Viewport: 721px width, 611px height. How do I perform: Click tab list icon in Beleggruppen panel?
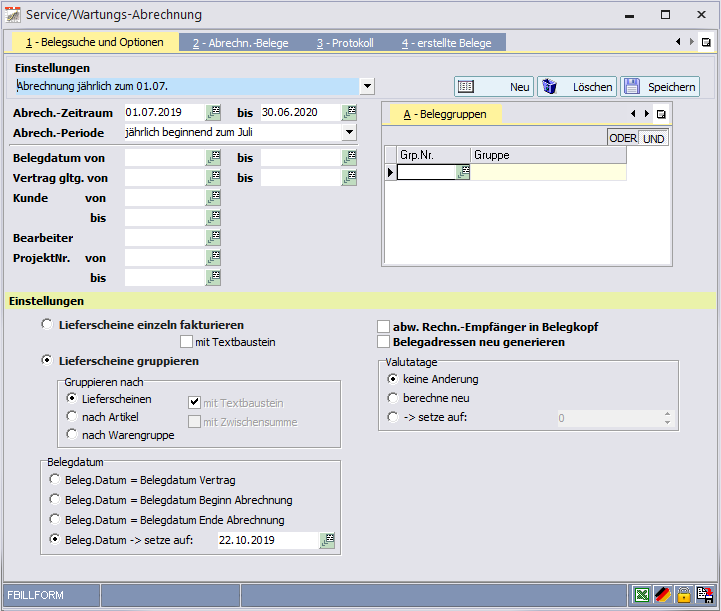coord(661,114)
